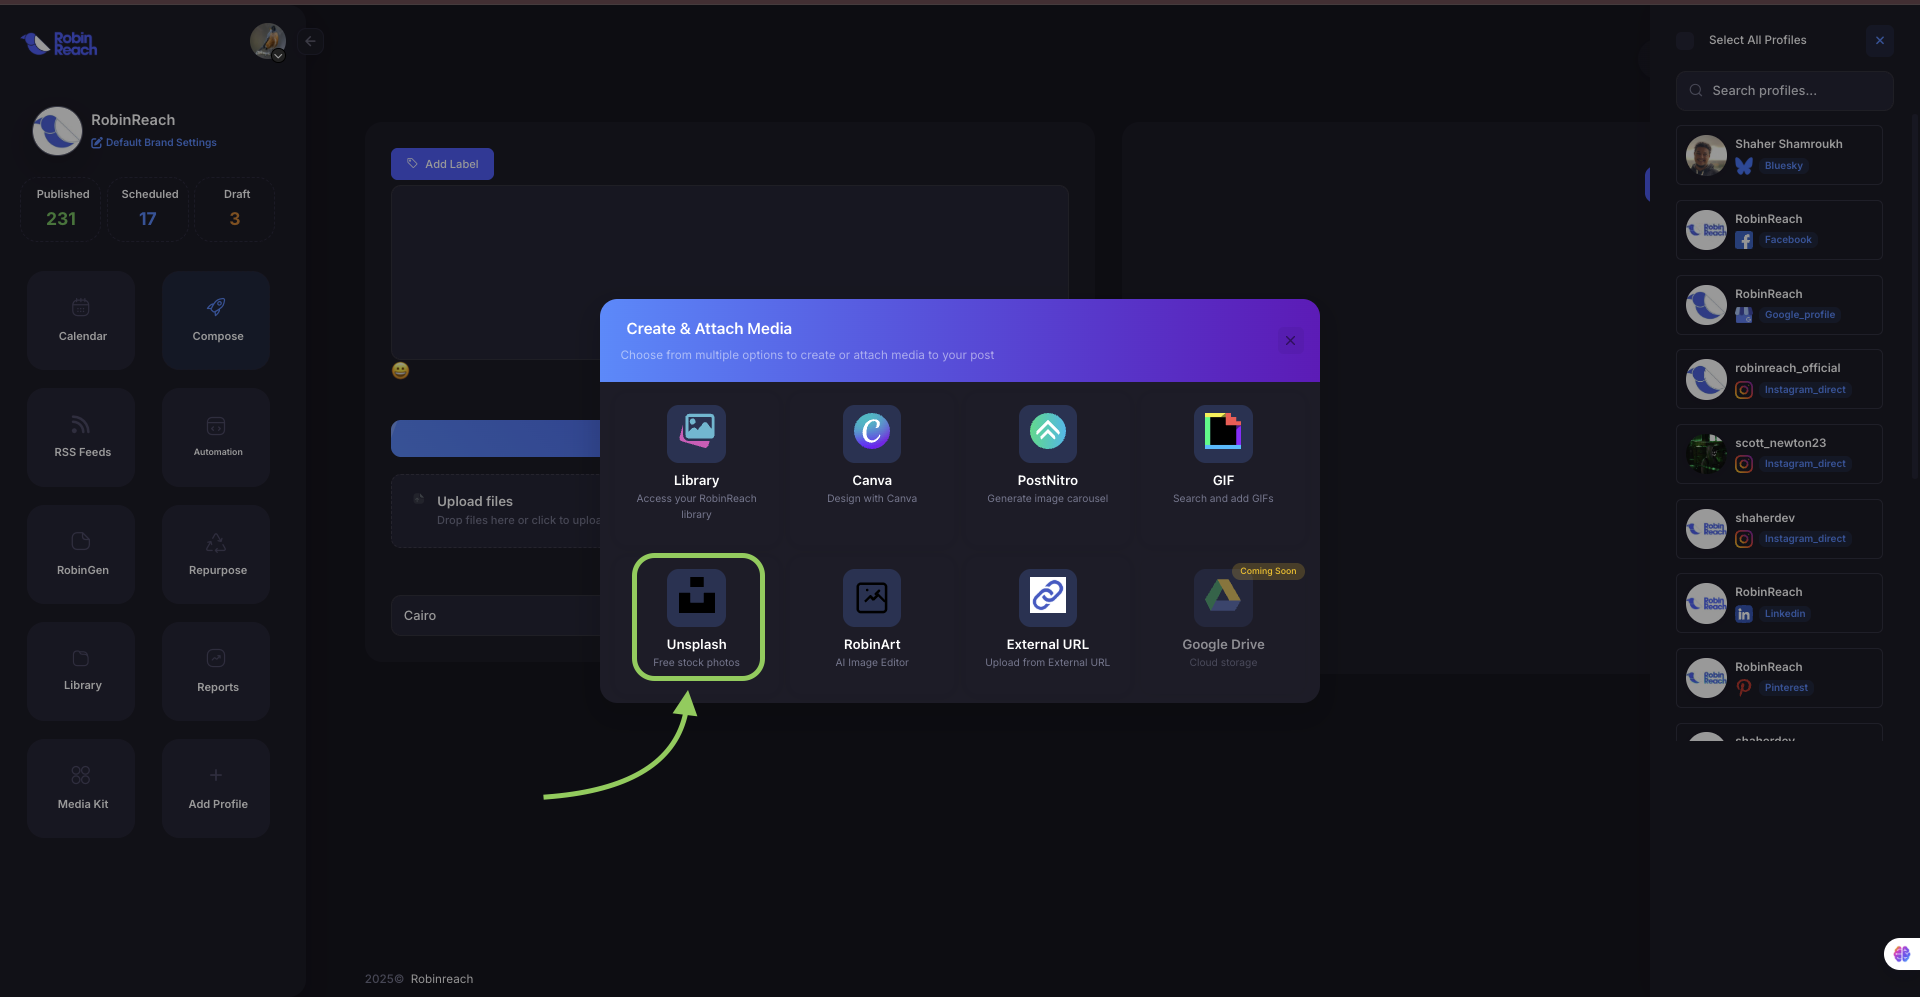Pick the GIF option to search GIFs
This screenshot has width=1920, height=997.
(x=1223, y=463)
